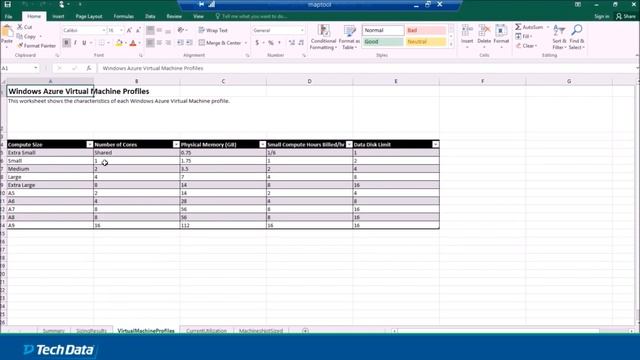Viewport: 640px width, 360px height.
Task: Apply a fill color to the cell
Action: point(119,43)
